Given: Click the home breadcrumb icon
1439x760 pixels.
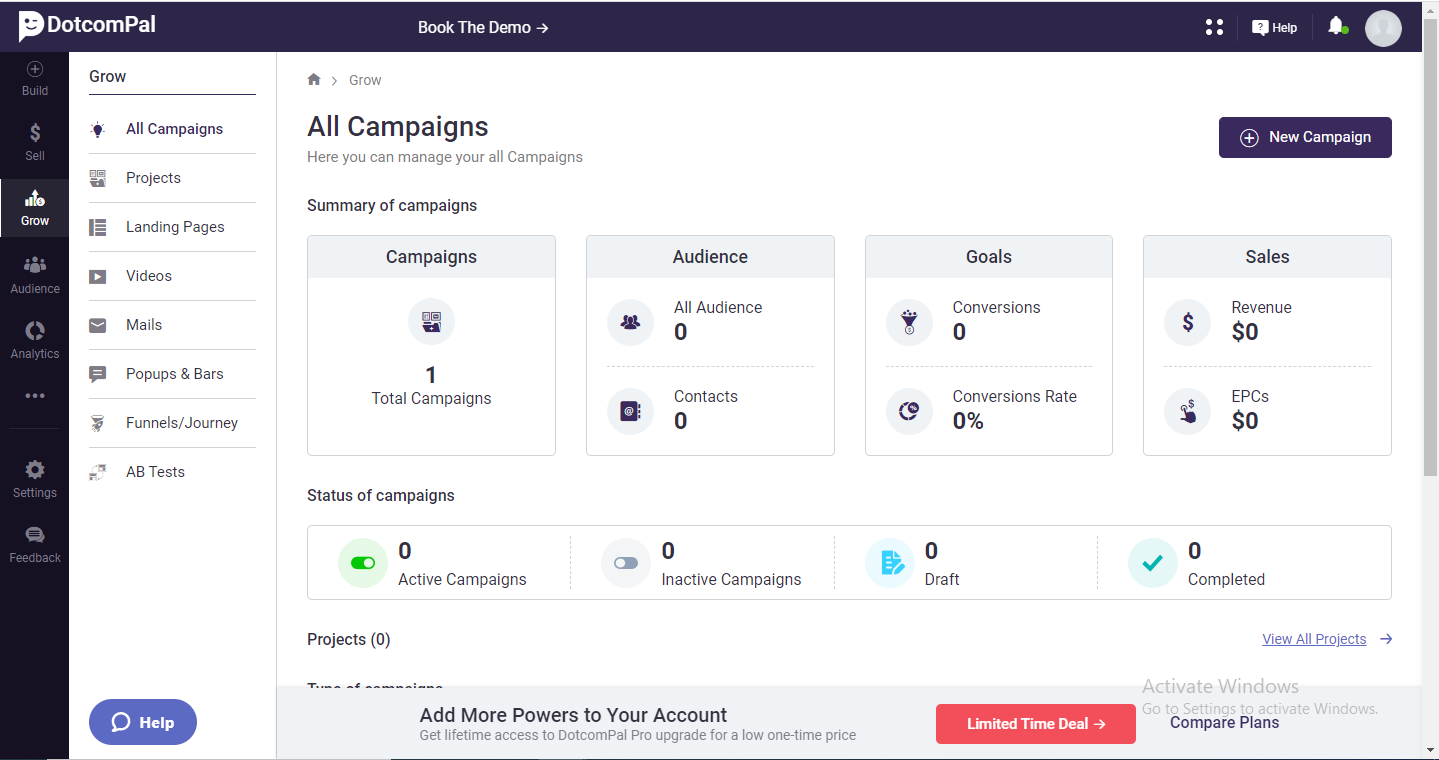Looking at the screenshot, I should coord(314,80).
